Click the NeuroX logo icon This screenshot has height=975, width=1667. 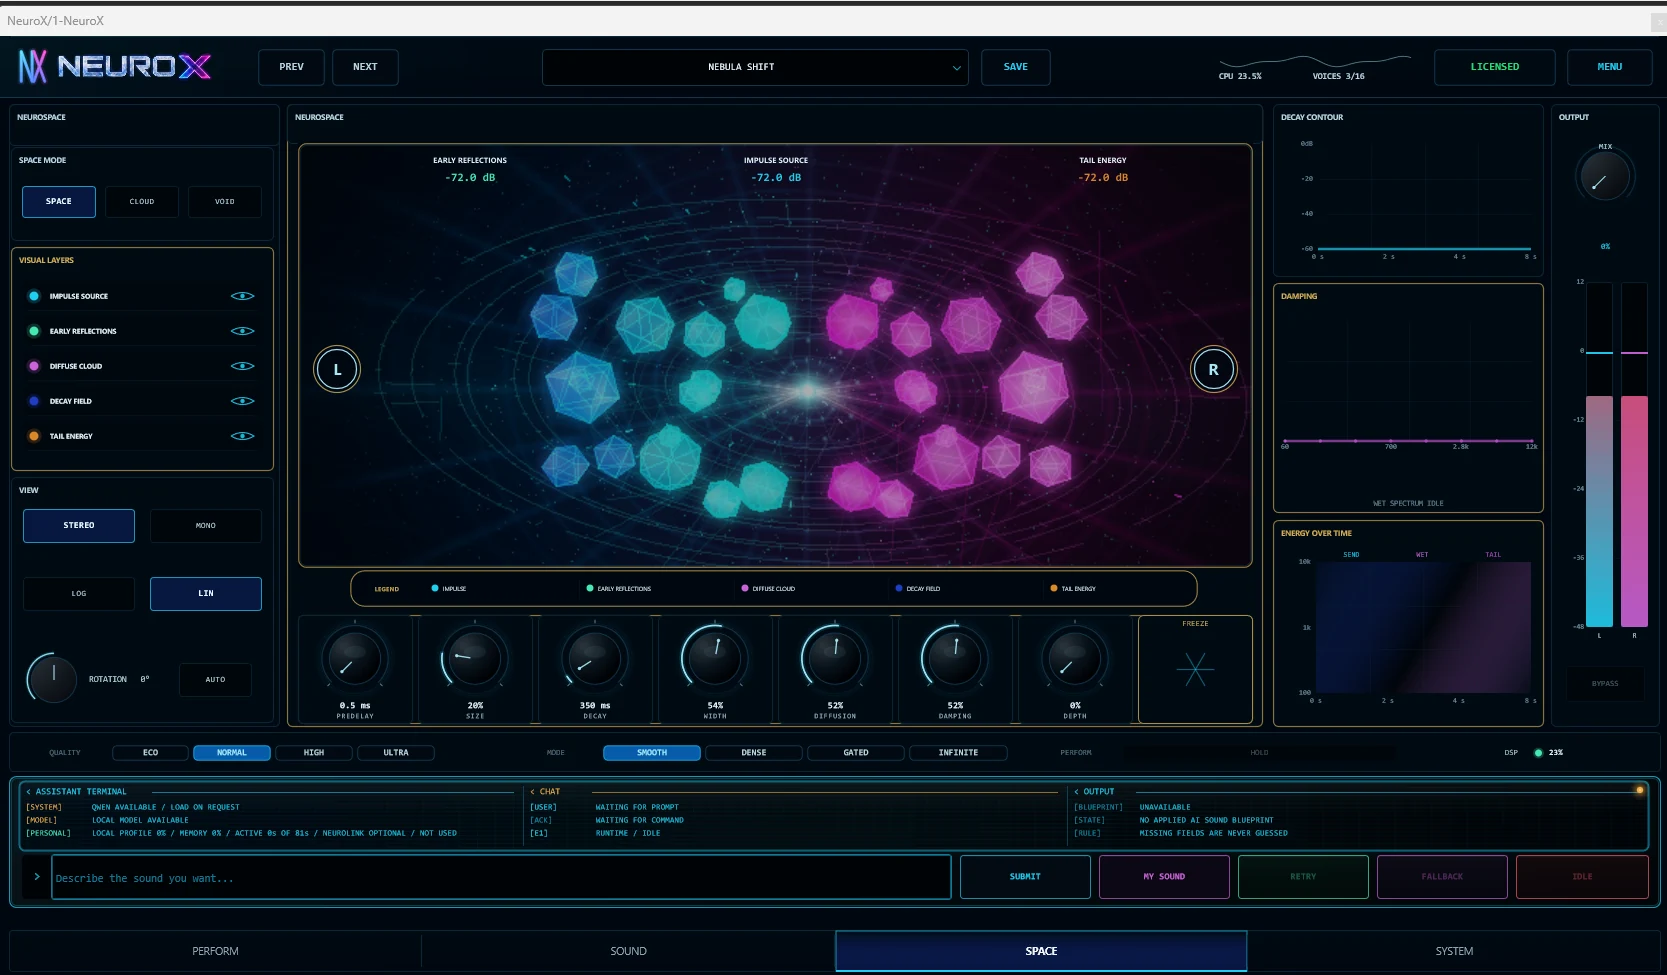point(33,67)
